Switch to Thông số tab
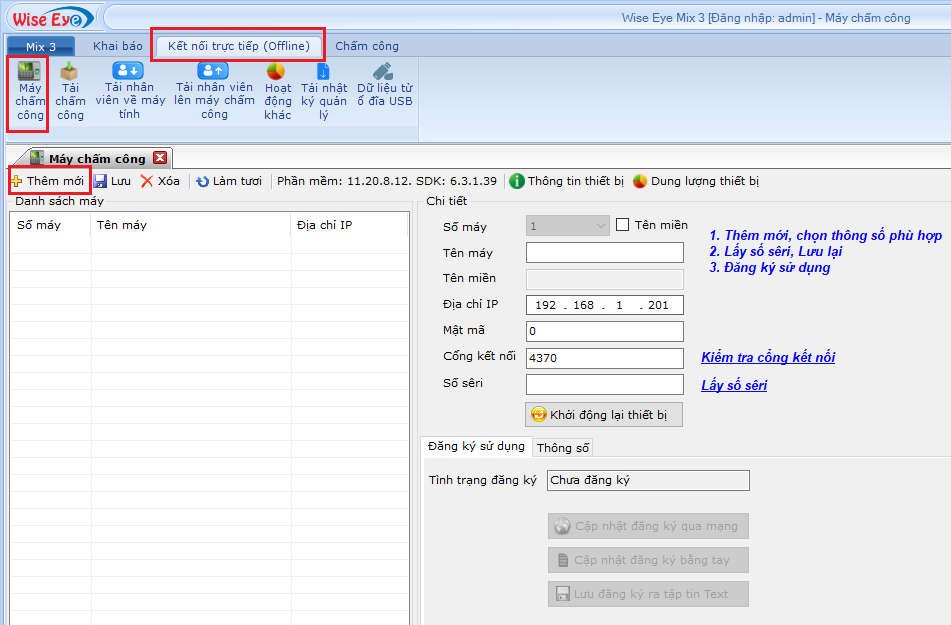The image size is (951, 625). 563,448
